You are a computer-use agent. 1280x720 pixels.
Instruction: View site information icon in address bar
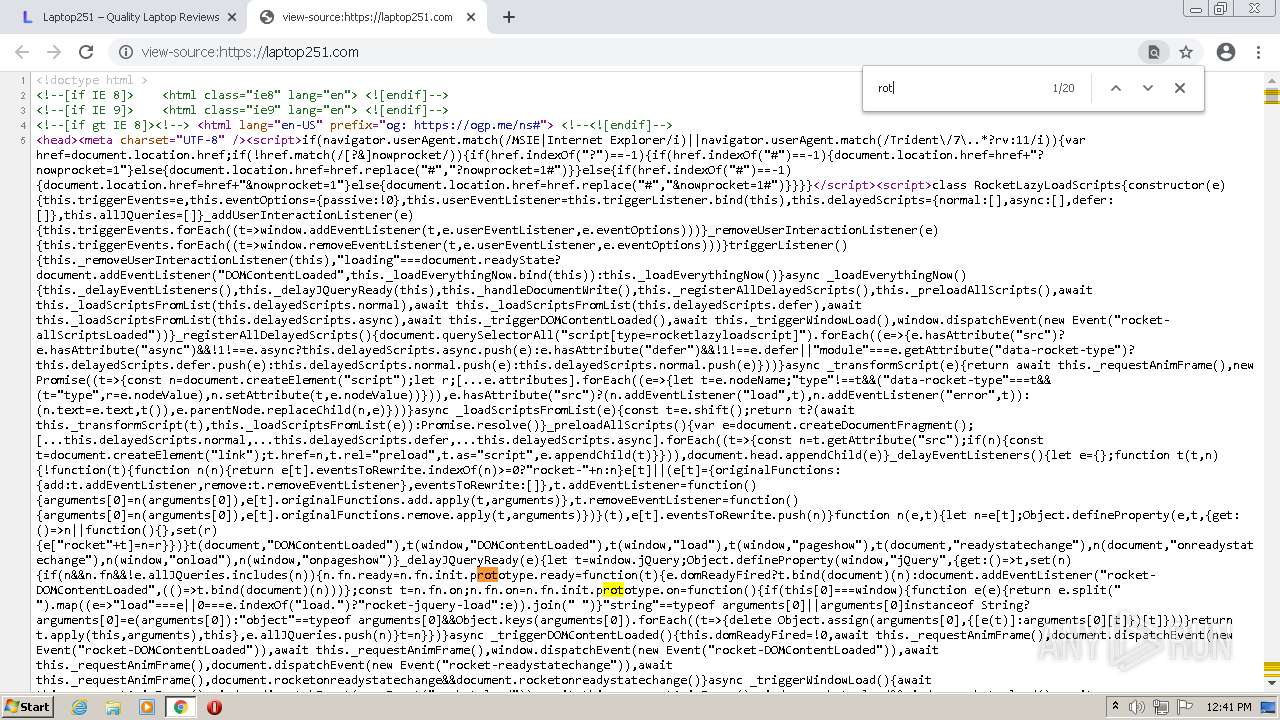[x=126, y=52]
